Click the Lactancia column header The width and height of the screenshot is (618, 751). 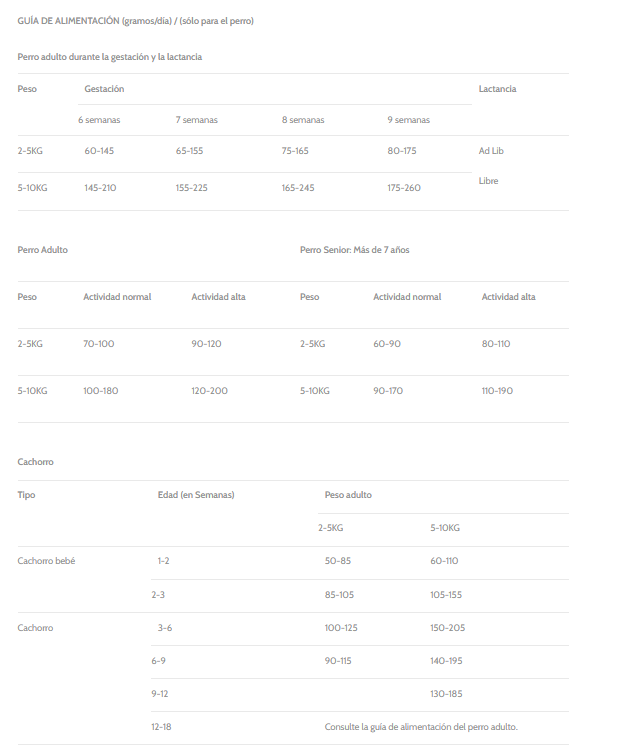[497, 89]
